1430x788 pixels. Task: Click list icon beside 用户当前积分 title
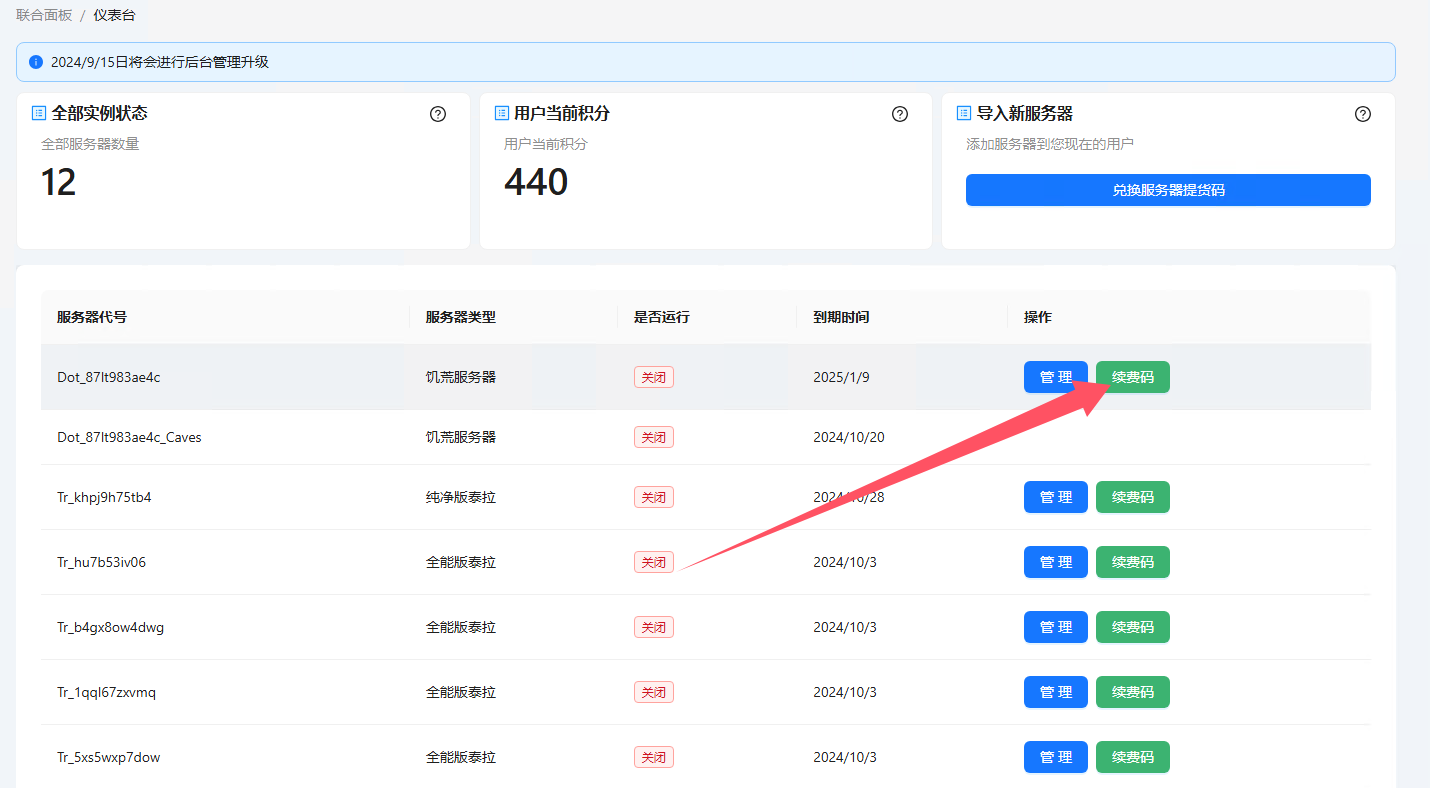tap(502, 113)
